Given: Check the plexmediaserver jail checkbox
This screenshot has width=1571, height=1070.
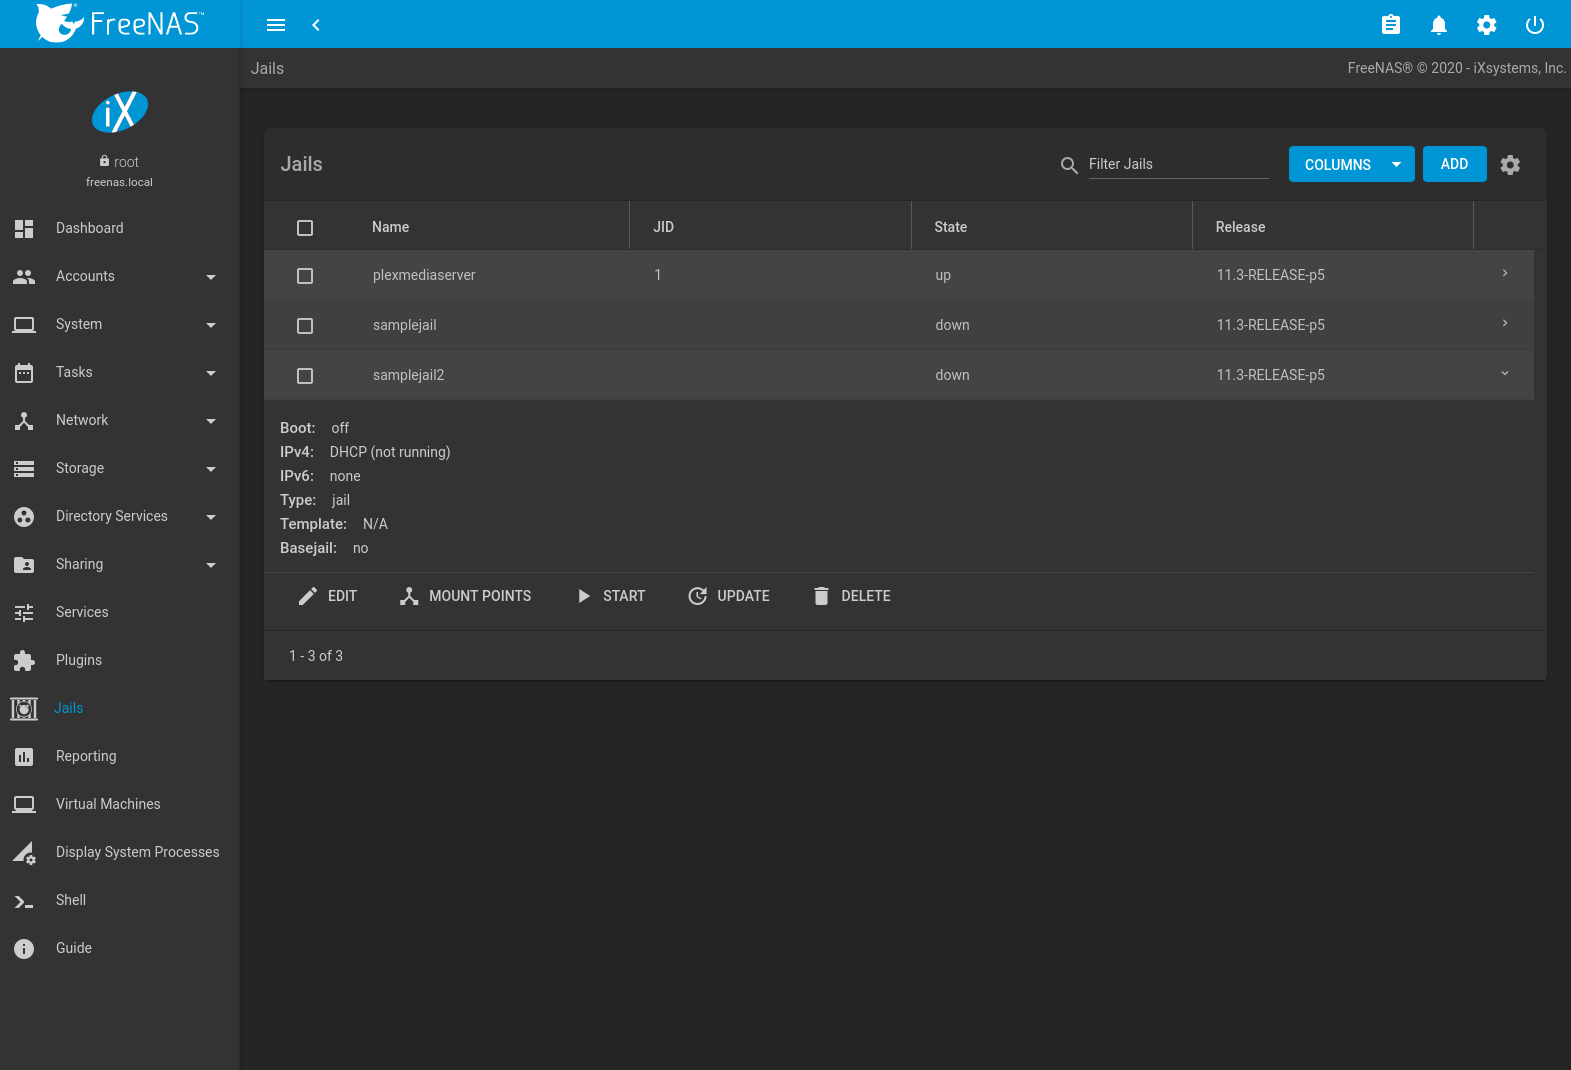Looking at the screenshot, I should click(x=305, y=276).
